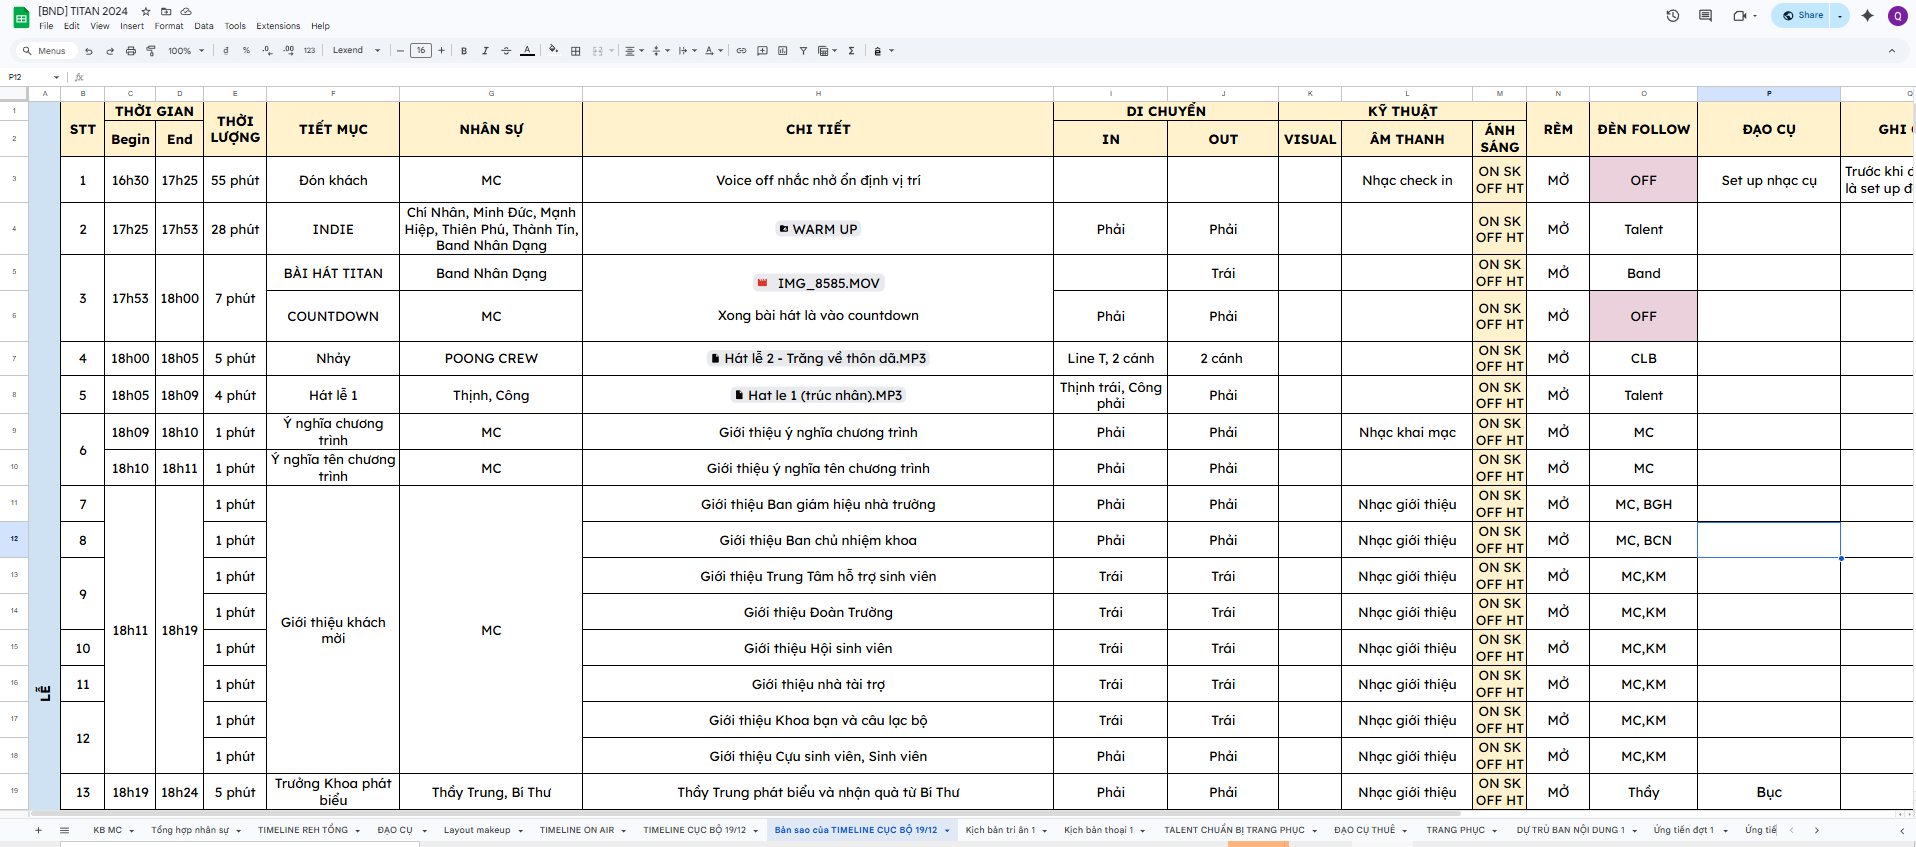Open the comments history icon
This screenshot has height=847, width=1916.
[1705, 15]
